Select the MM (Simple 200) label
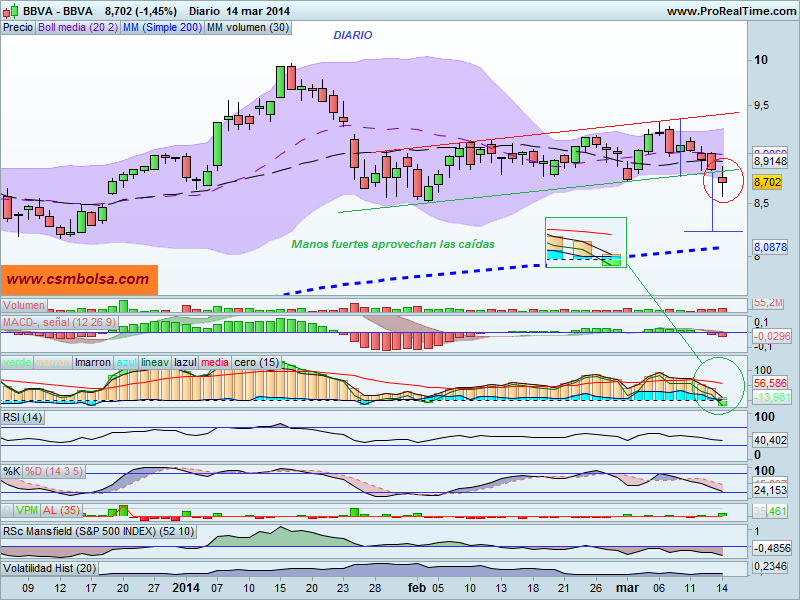This screenshot has height=600, width=800. (x=162, y=28)
